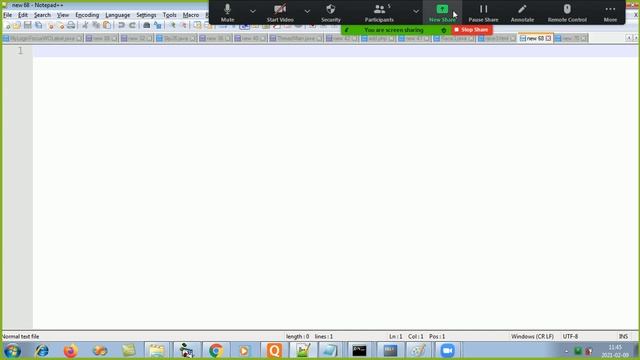Click the Paste clipboard toolbar icon
The height and width of the screenshot is (360, 640).
pos(107,26)
